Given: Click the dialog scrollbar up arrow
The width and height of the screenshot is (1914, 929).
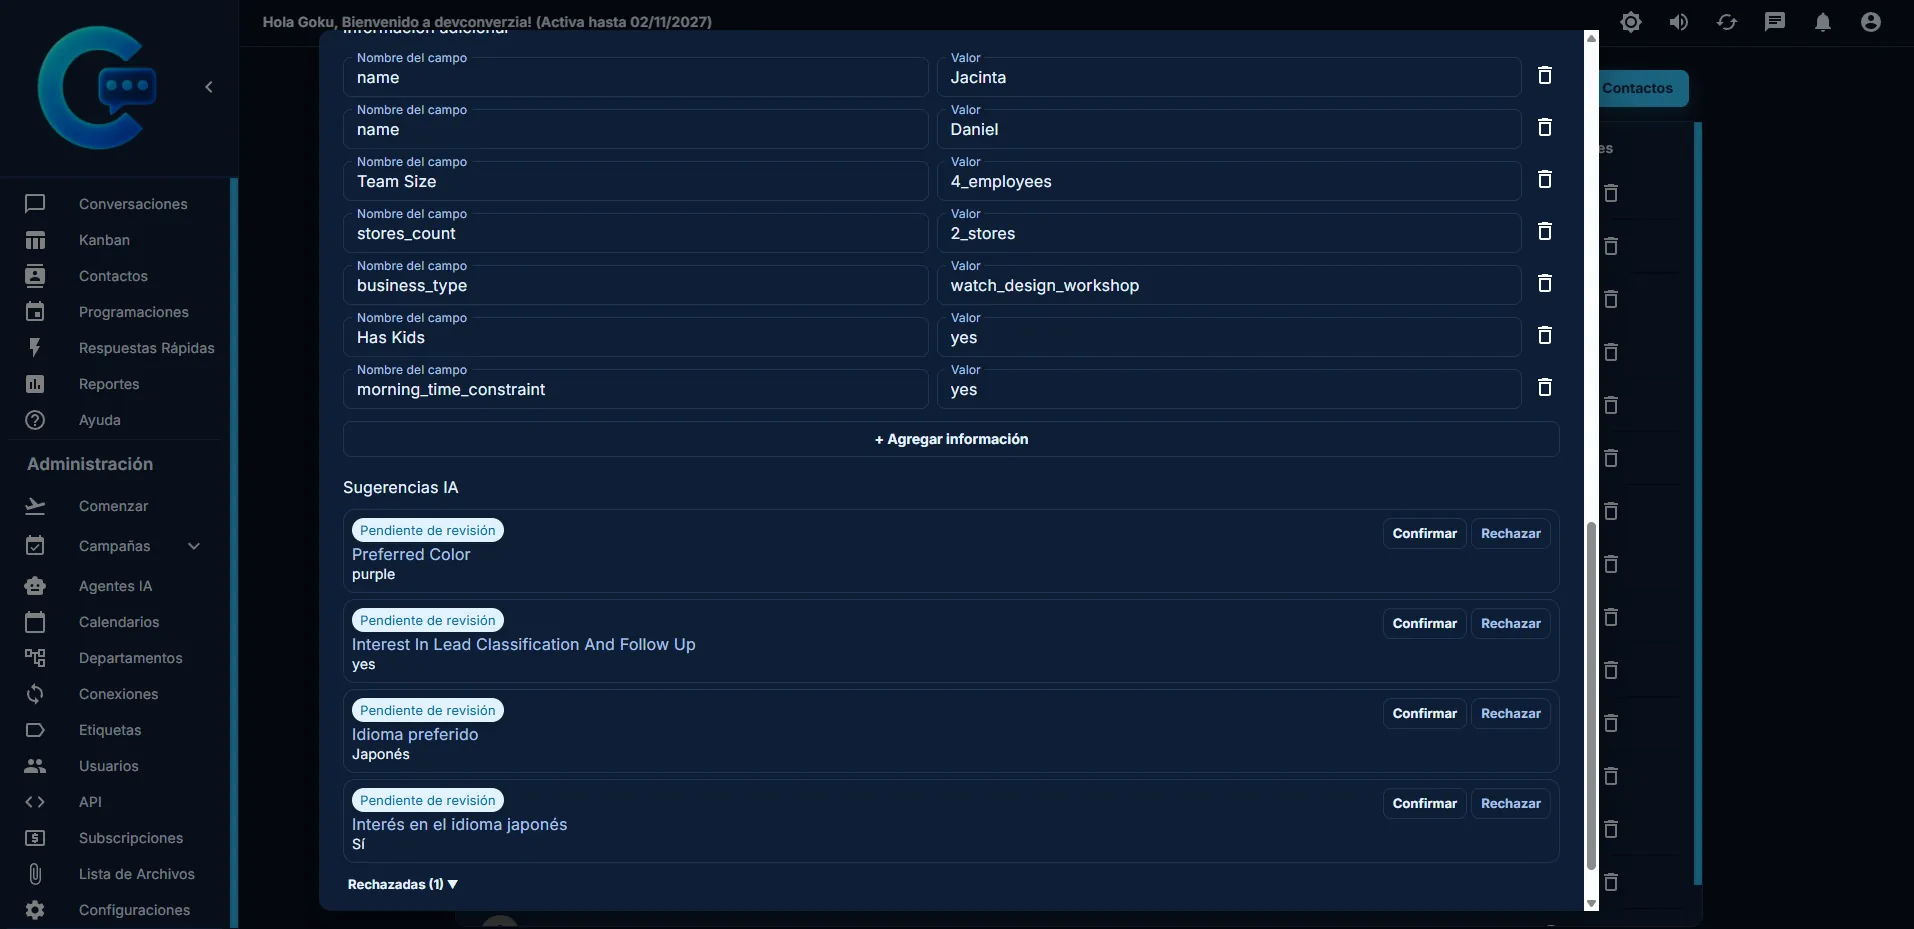Looking at the screenshot, I should point(1591,38).
